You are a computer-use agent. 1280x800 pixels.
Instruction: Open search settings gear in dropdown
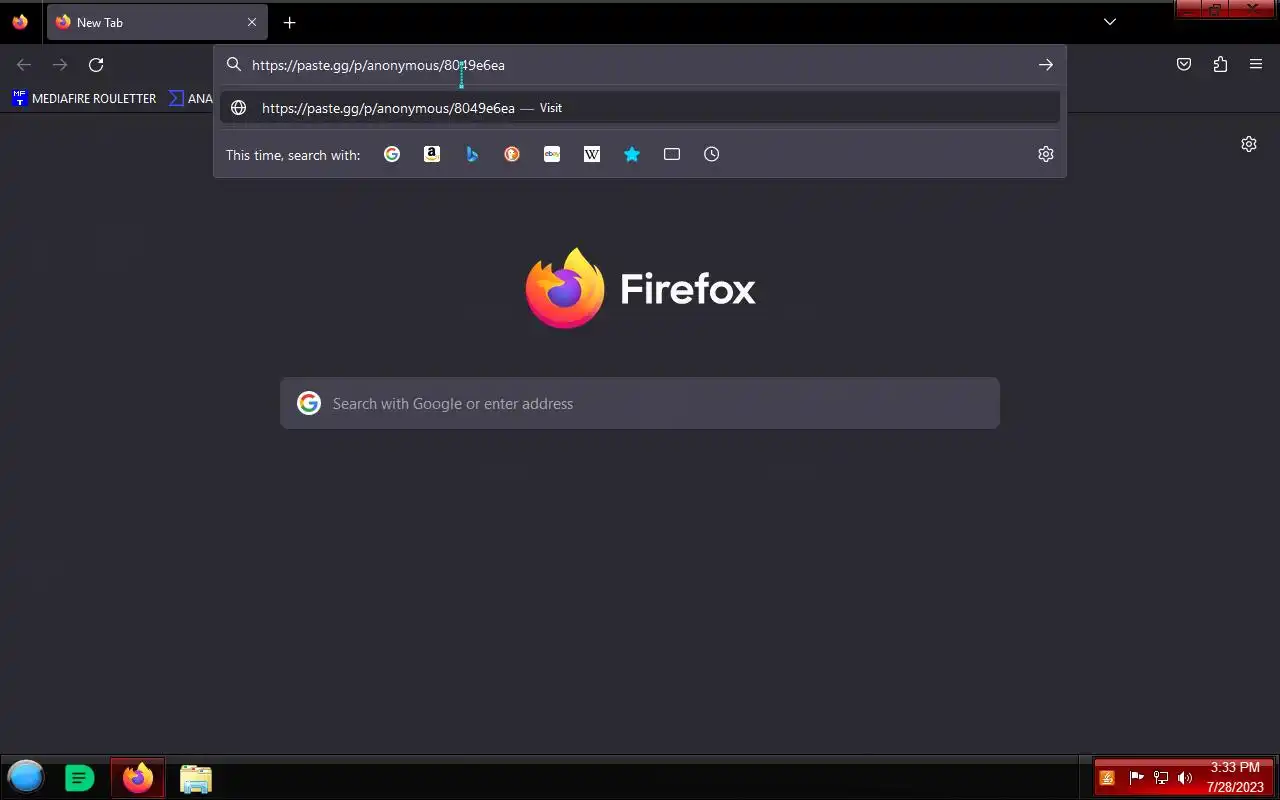coord(1046,154)
